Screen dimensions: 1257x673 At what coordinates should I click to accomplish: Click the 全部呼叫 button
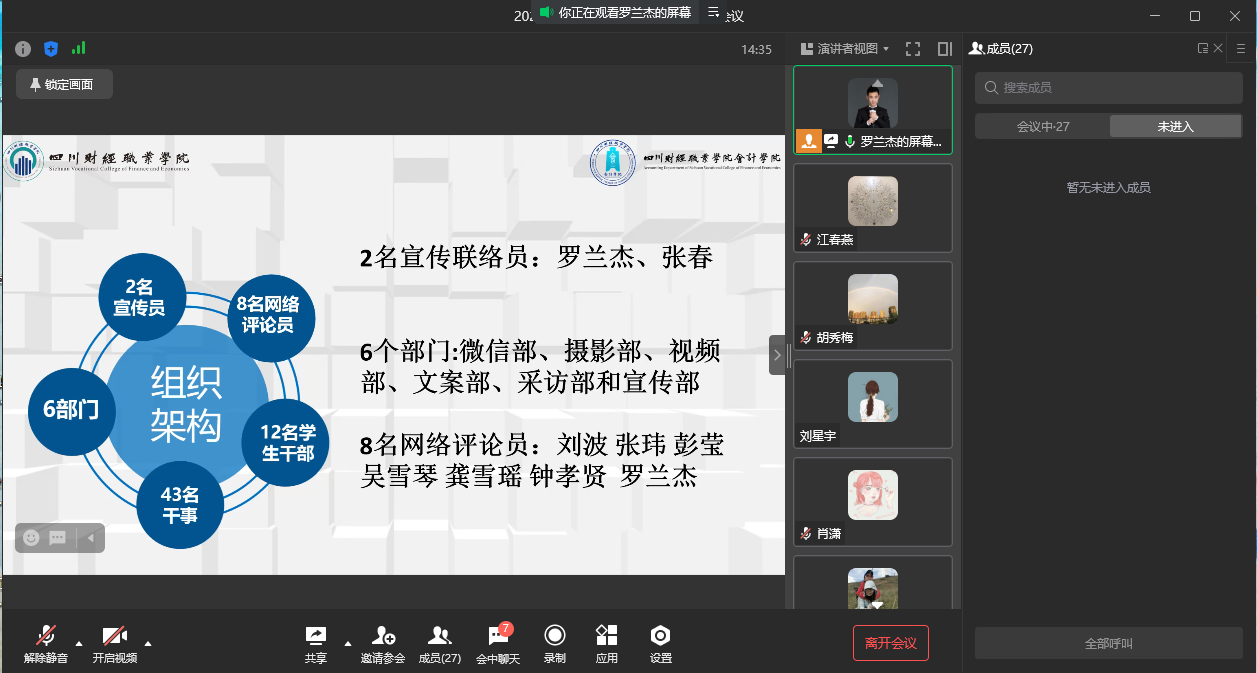pos(1109,643)
